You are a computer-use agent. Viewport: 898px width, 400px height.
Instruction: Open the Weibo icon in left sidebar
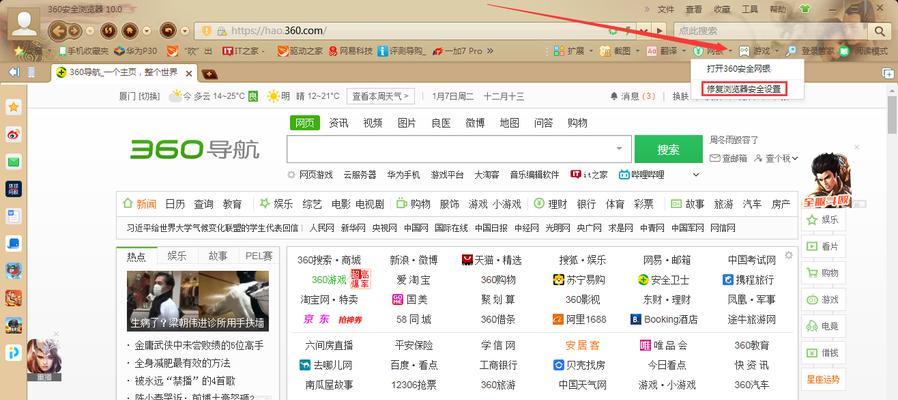[14, 135]
